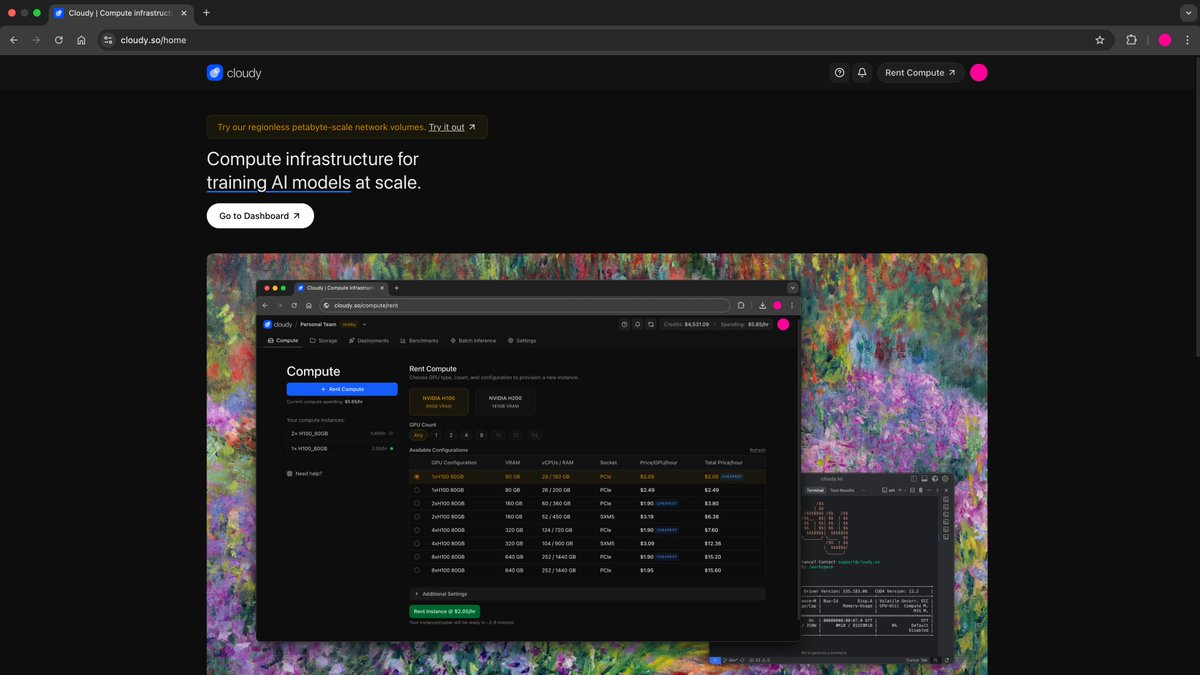Click the Rent Compute button in the header
The width and height of the screenshot is (1200, 675).
click(x=921, y=73)
